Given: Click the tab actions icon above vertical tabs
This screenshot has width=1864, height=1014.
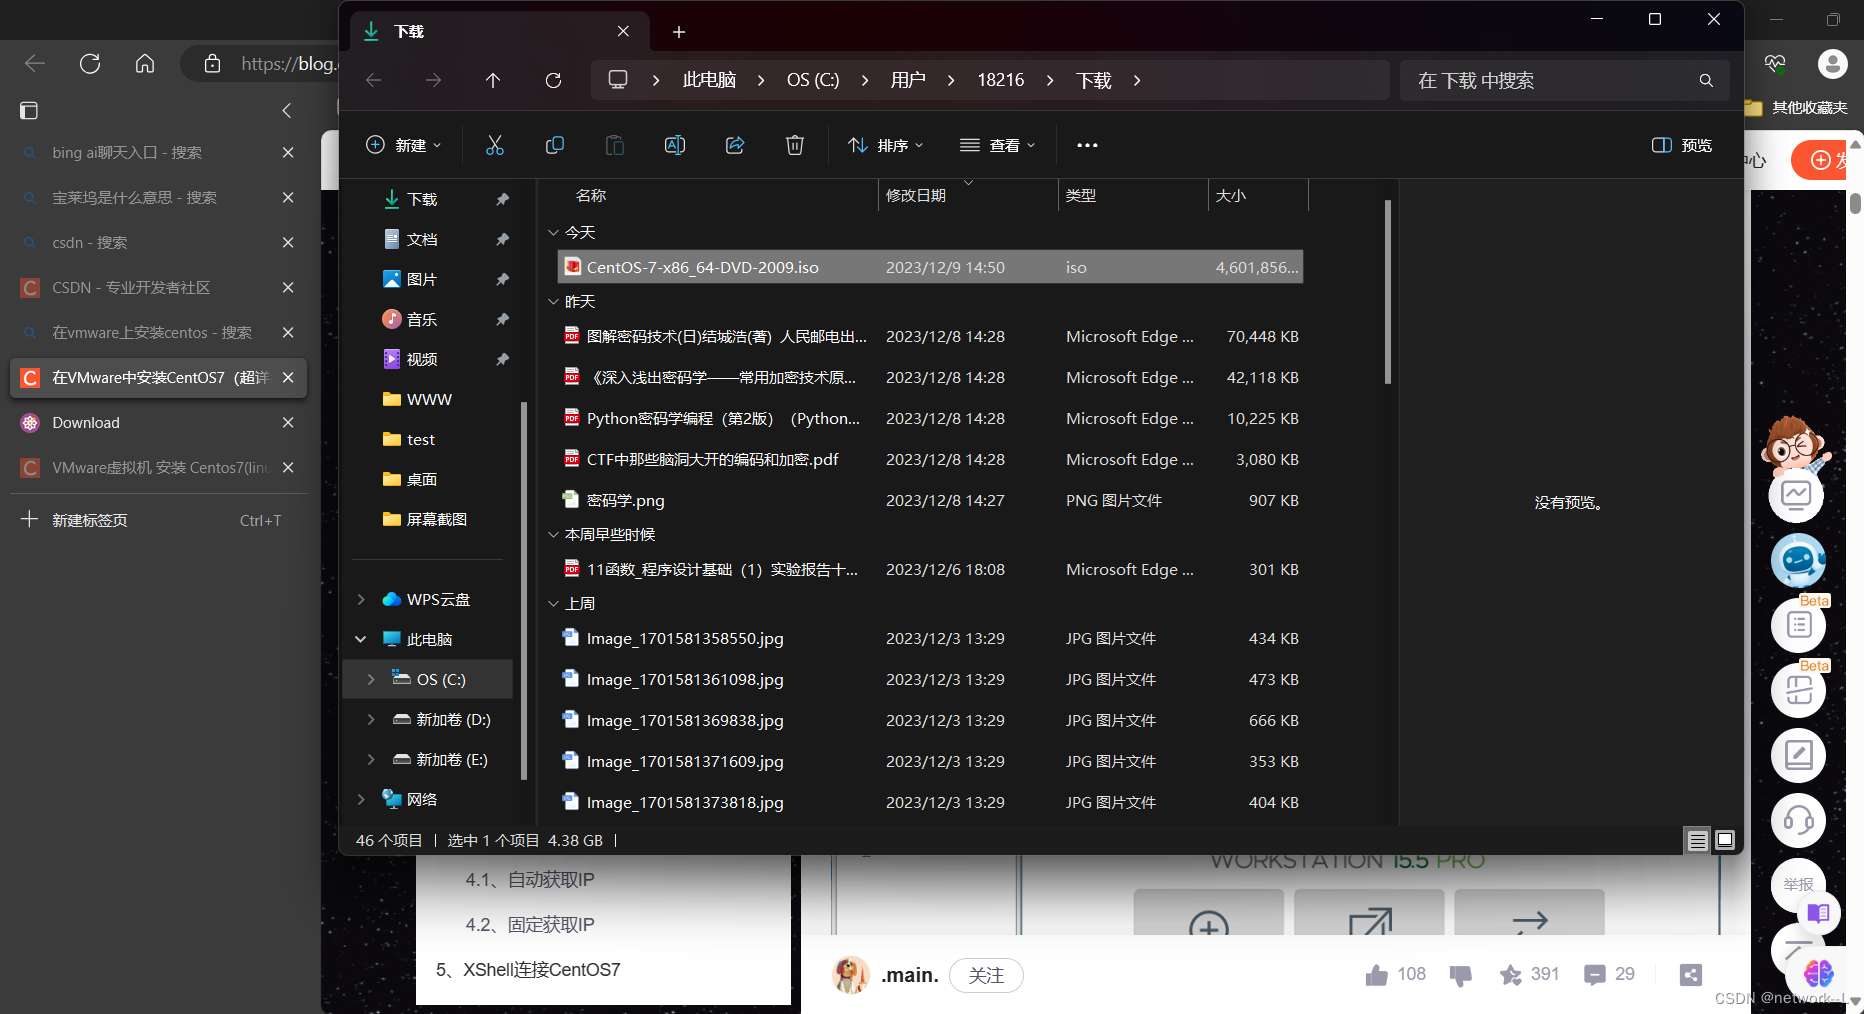Looking at the screenshot, I should click(x=29, y=110).
